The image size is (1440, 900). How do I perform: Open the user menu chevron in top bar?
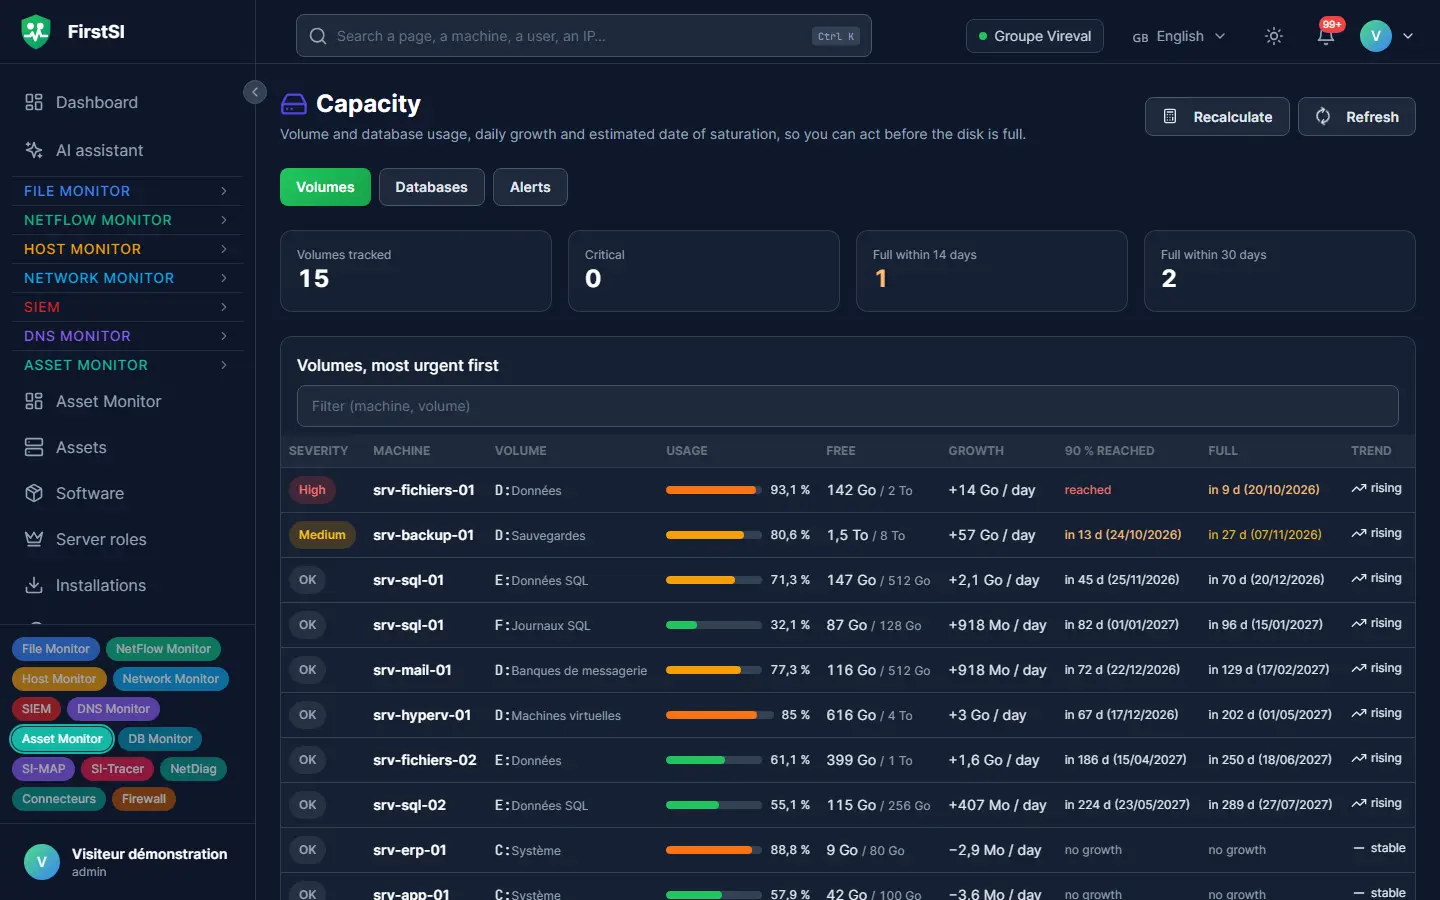pos(1408,36)
